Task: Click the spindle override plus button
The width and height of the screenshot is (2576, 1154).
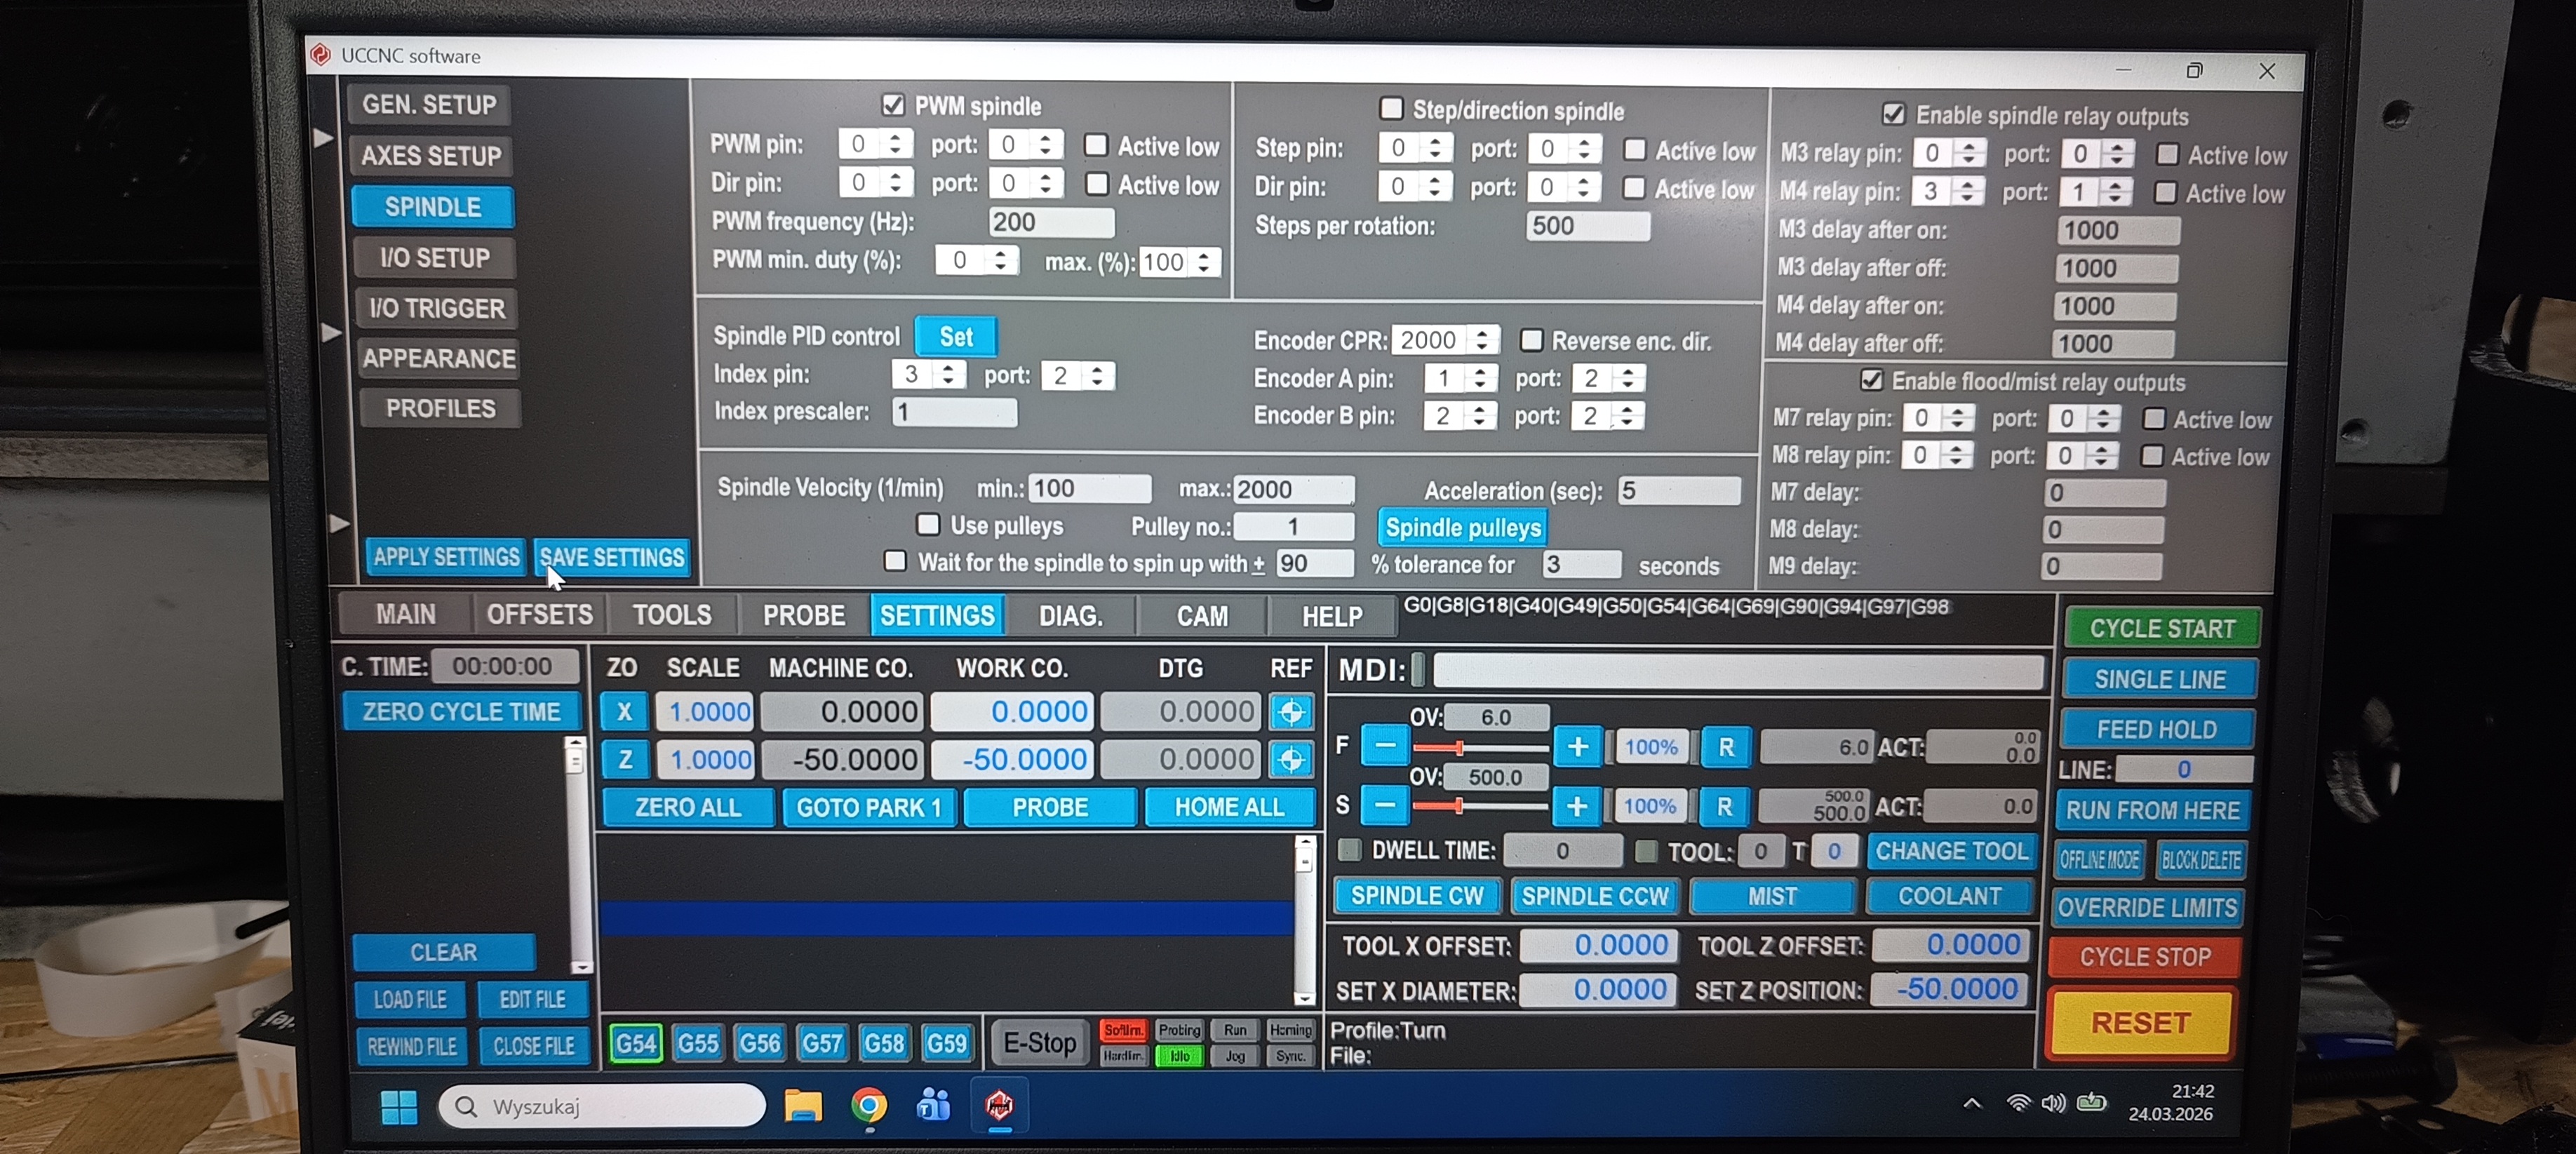Action: (x=1577, y=806)
